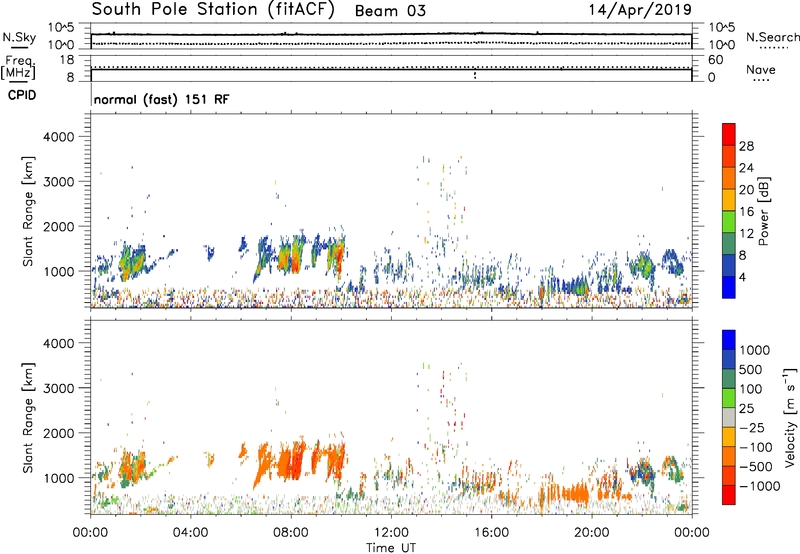The height and width of the screenshot is (554, 800).
Task: Click the -1000 tick on the Velocity colorbar
Action: pos(759,486)
